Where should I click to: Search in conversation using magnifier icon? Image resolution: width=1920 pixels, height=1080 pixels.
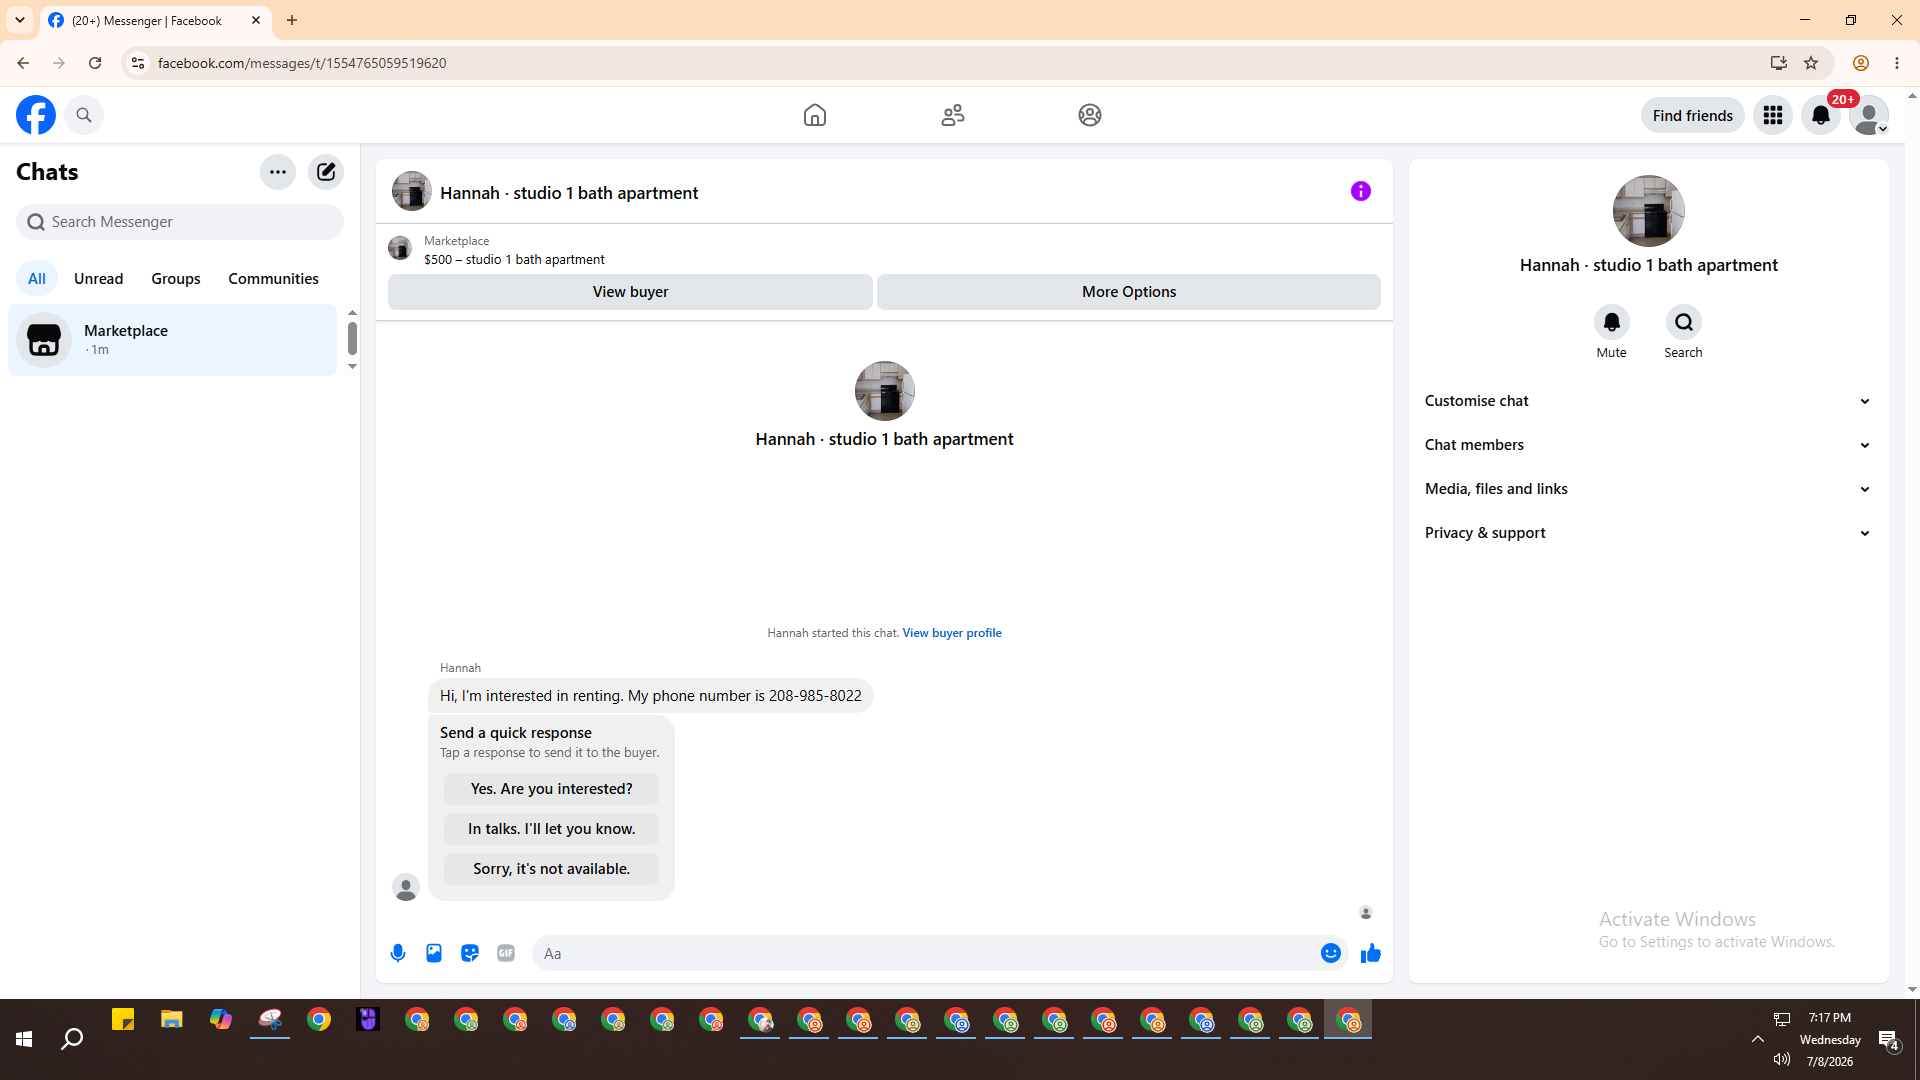[x=1684, y=322]
